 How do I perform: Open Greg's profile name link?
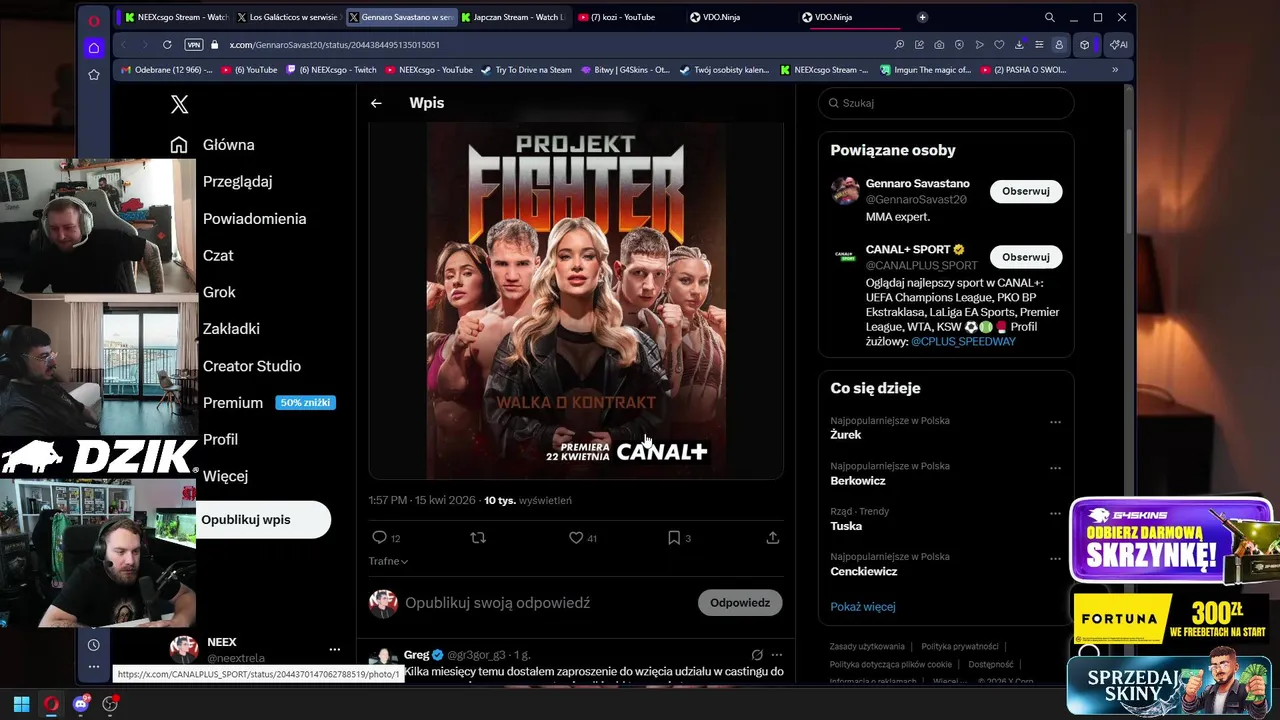tap(416, 655)
